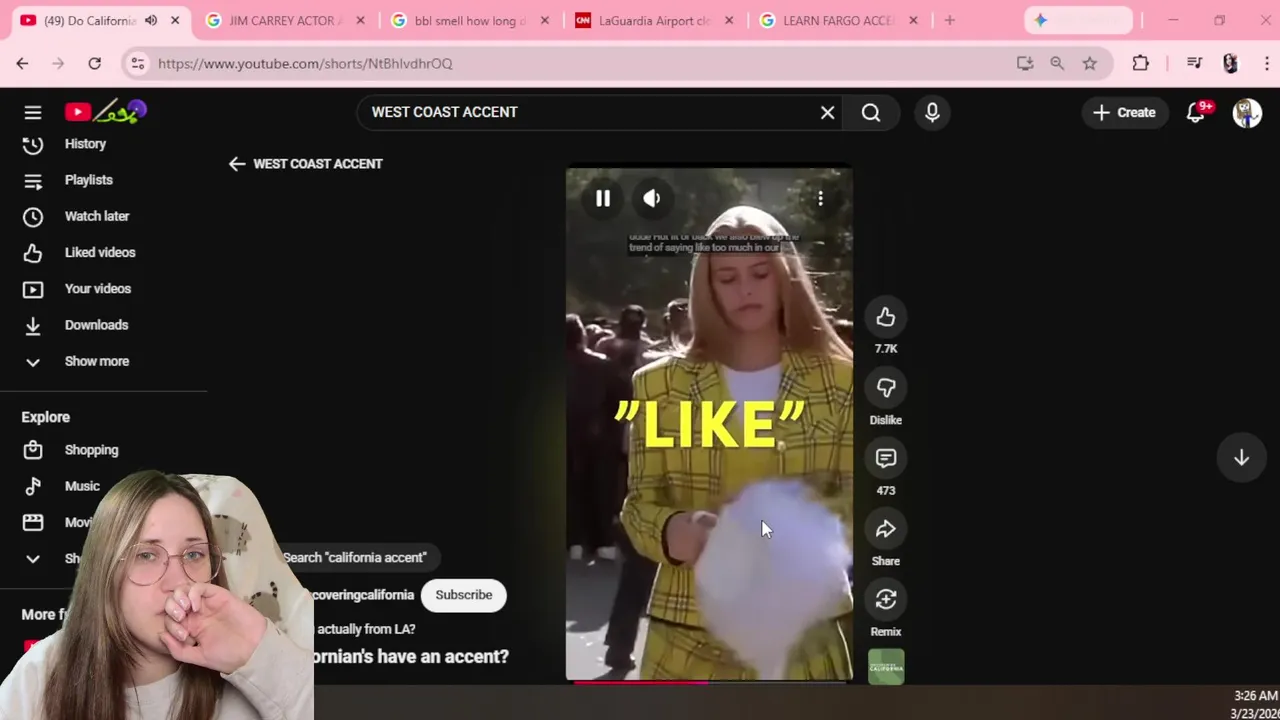
Task: Pause the playing Short video
Action: pos(603,199)
